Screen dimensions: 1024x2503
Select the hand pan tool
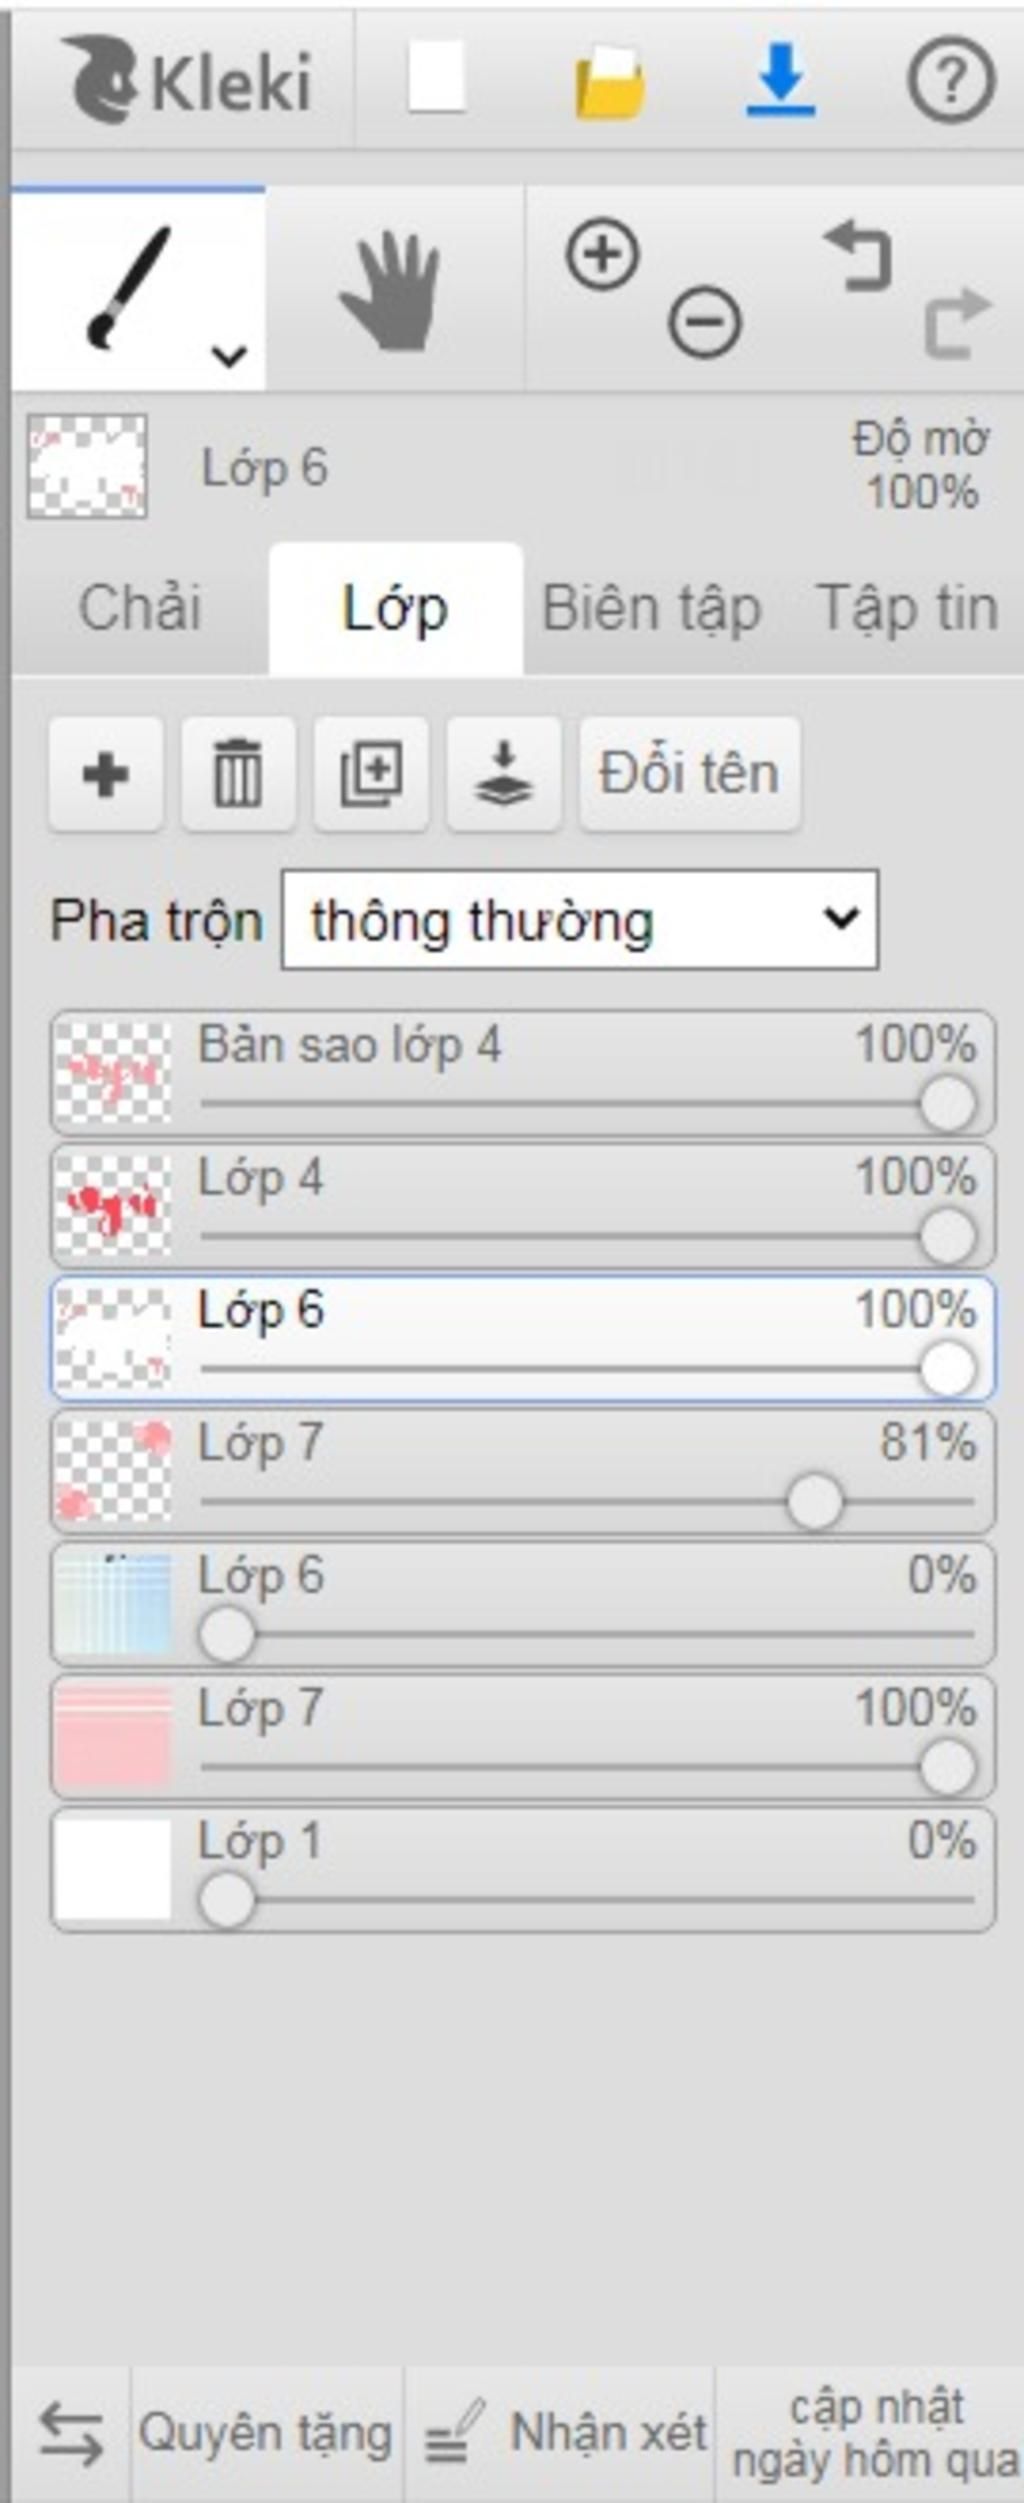coord(391,291)
